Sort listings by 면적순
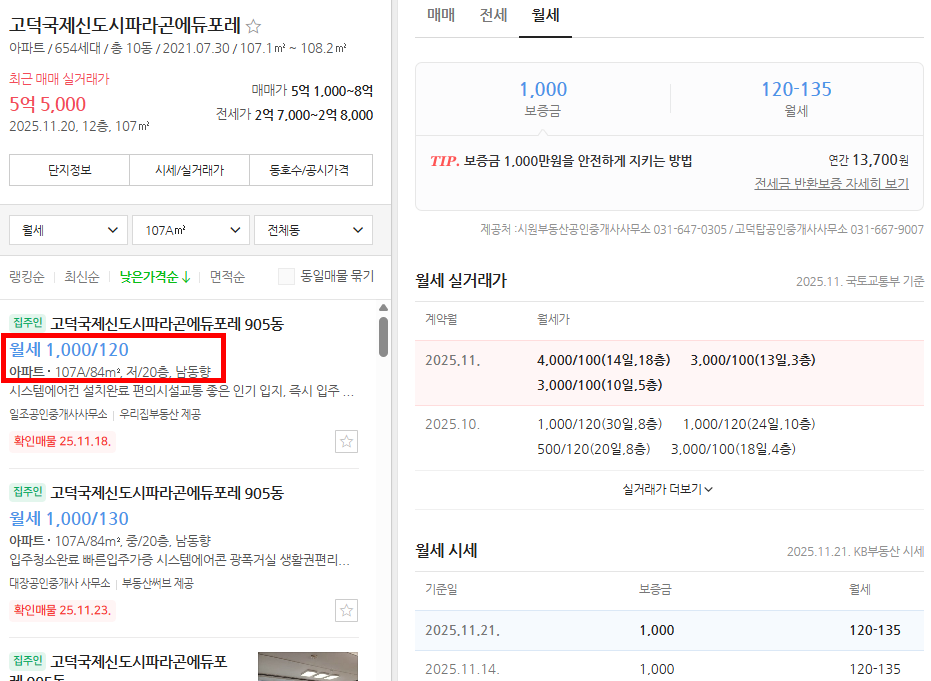Viewport: 931px width, 681px height. click(x=227, y=277)
